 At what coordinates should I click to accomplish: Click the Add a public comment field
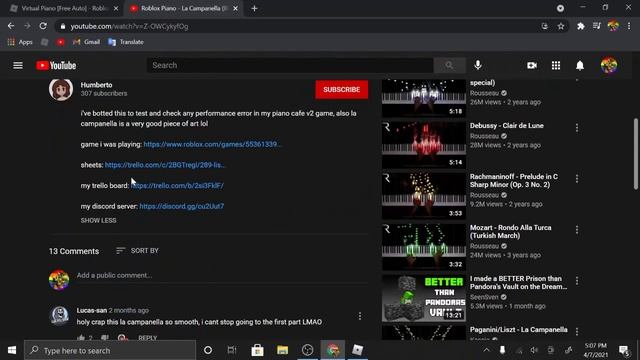point(222,276)
